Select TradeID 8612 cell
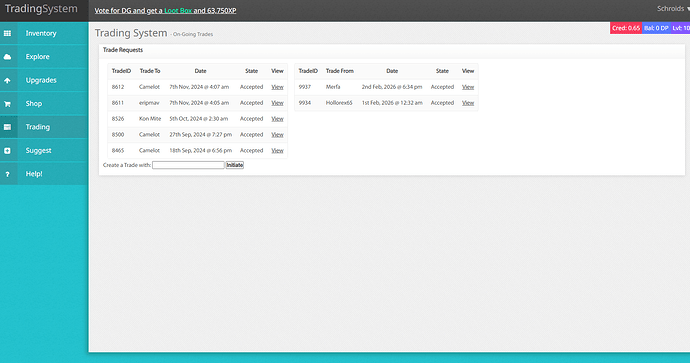Image resolution: width=690 pixels, height=363 pixels. coord(118,87)
